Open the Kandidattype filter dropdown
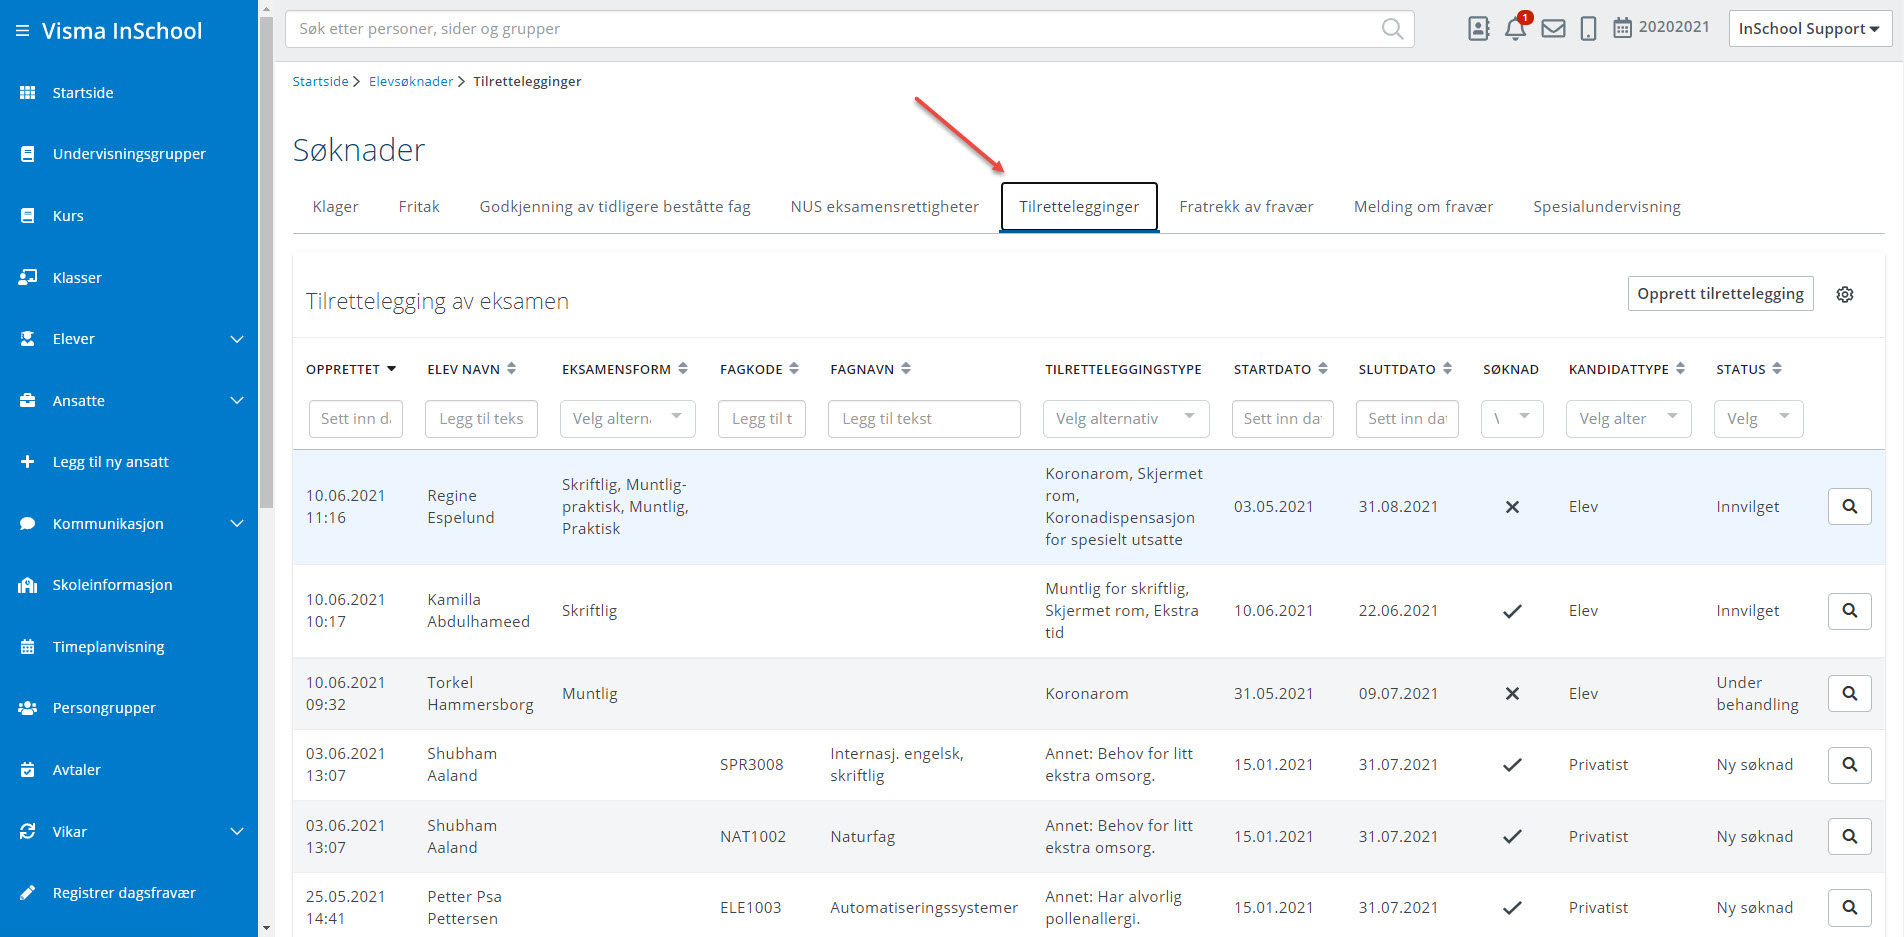 coord(1628,419)
